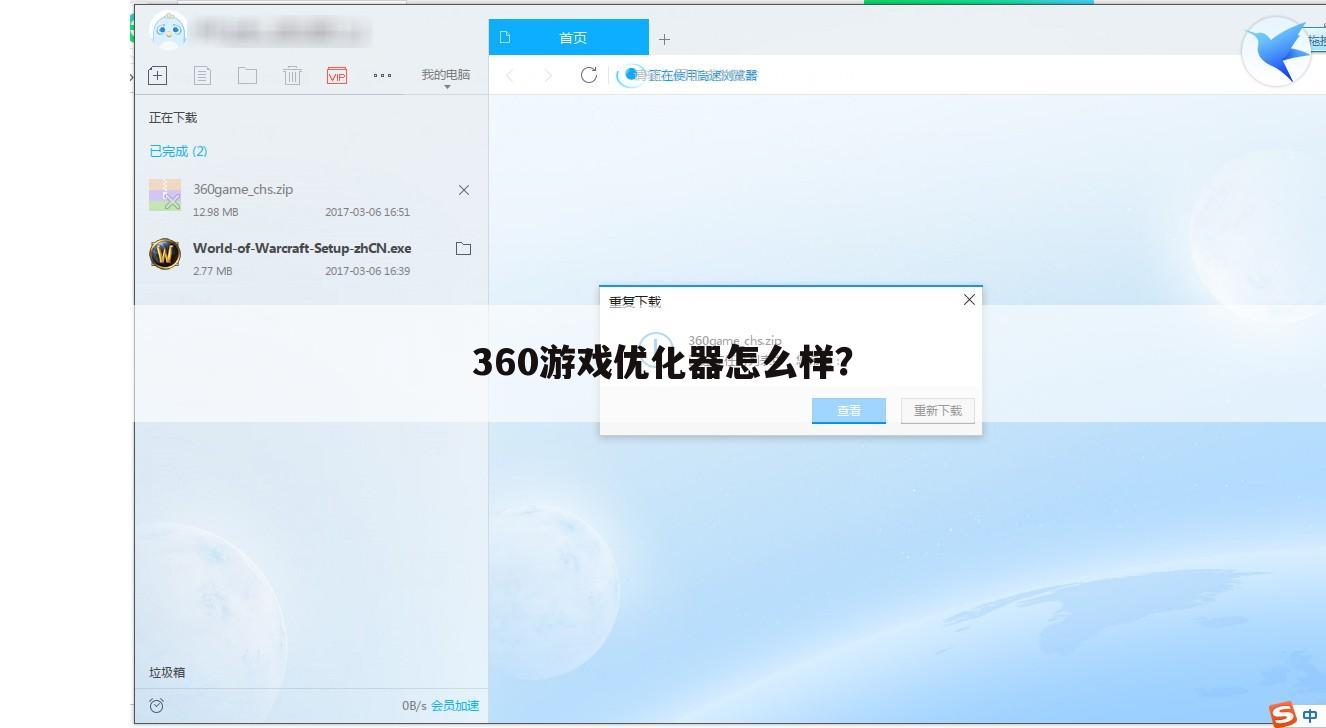The width and height of the screenshot is (1326, 728).
Task: Click the floating Xunlei bird icon
Action: [1277, 52]
